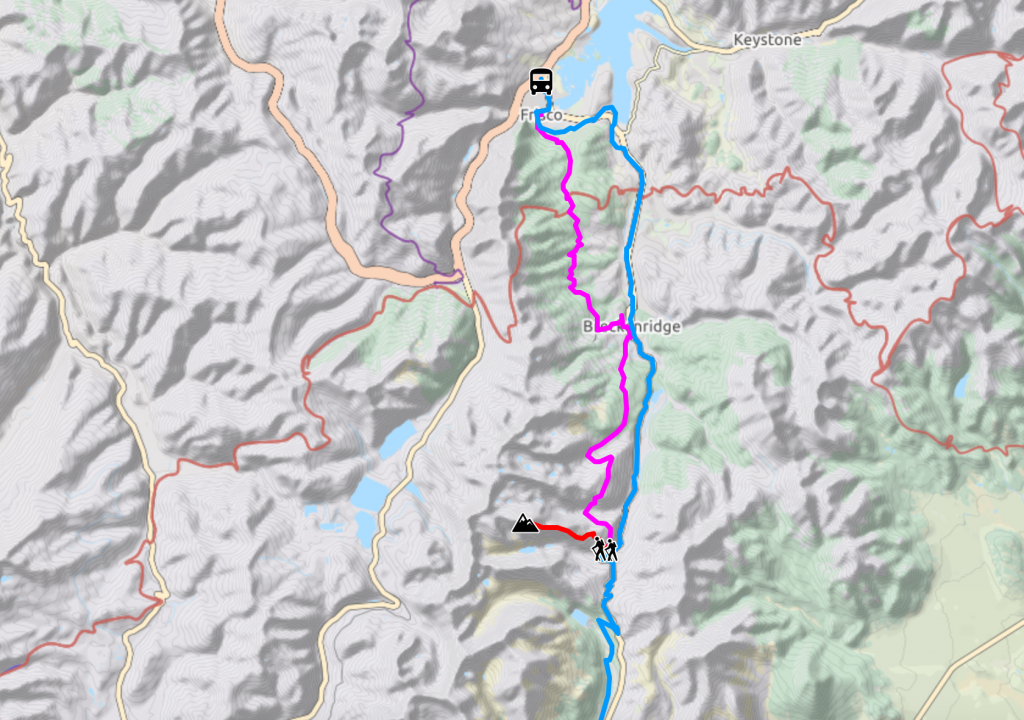This screenshot has width=1024, height=720.
Task: Select the Breckenridge town label
Action: (632, 326)
